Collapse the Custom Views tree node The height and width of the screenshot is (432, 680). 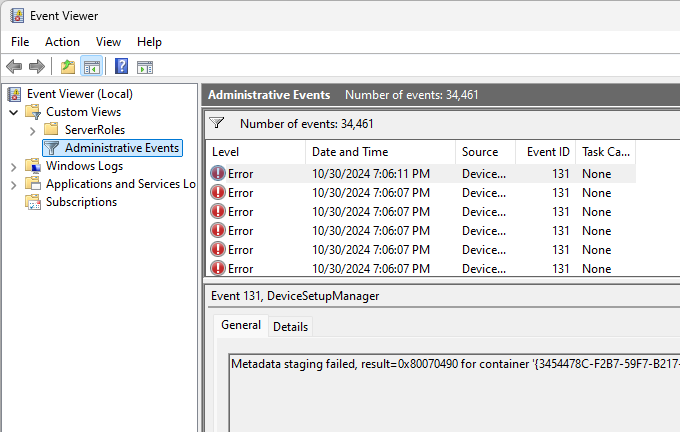click(14, 112)
